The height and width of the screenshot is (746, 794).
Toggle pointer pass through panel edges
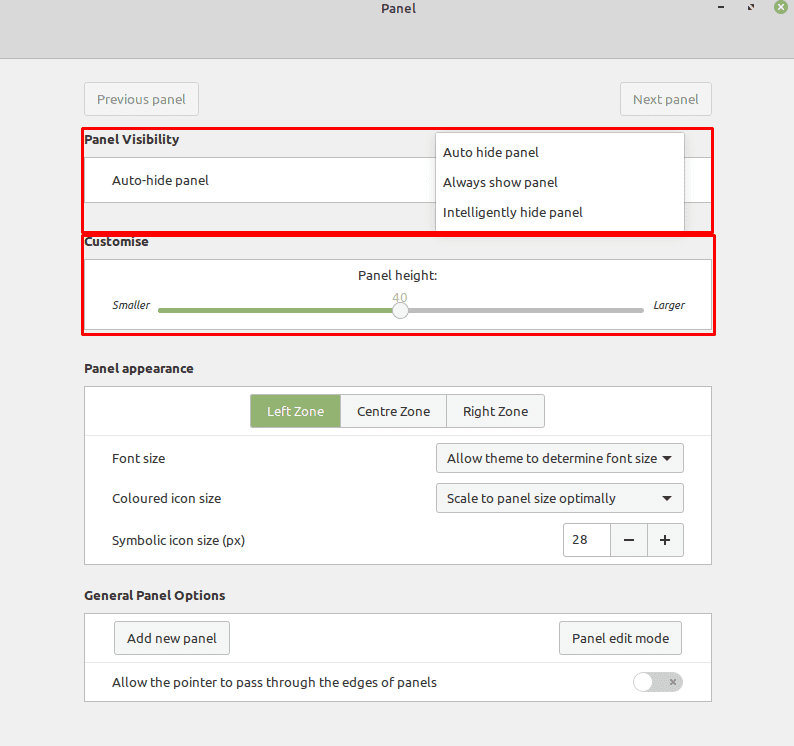pos(657,682)
